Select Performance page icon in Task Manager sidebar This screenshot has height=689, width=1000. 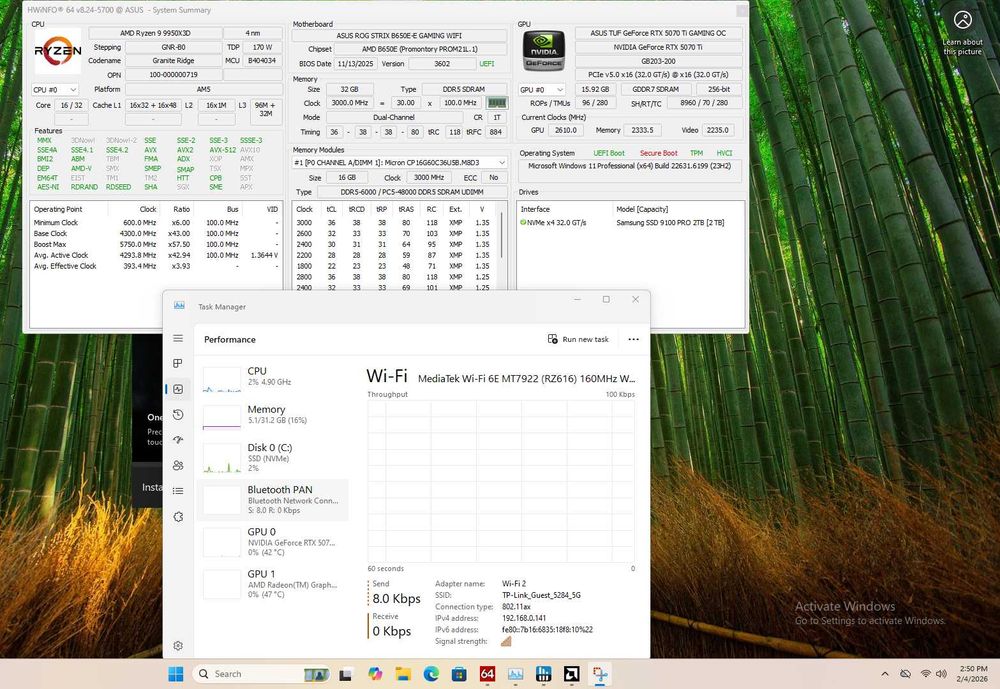tap(178, 389)
